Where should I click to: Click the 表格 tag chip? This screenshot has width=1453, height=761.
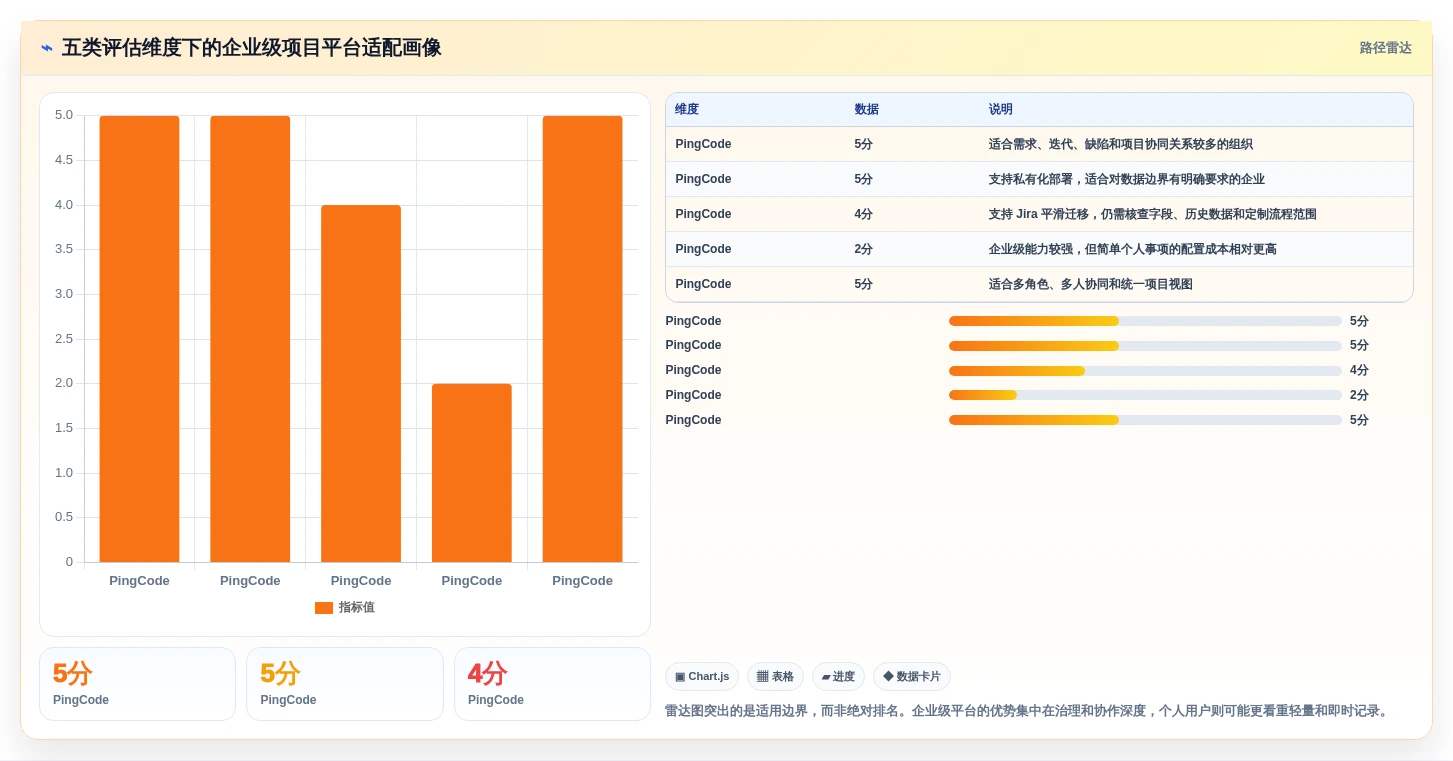pos(776,677)
